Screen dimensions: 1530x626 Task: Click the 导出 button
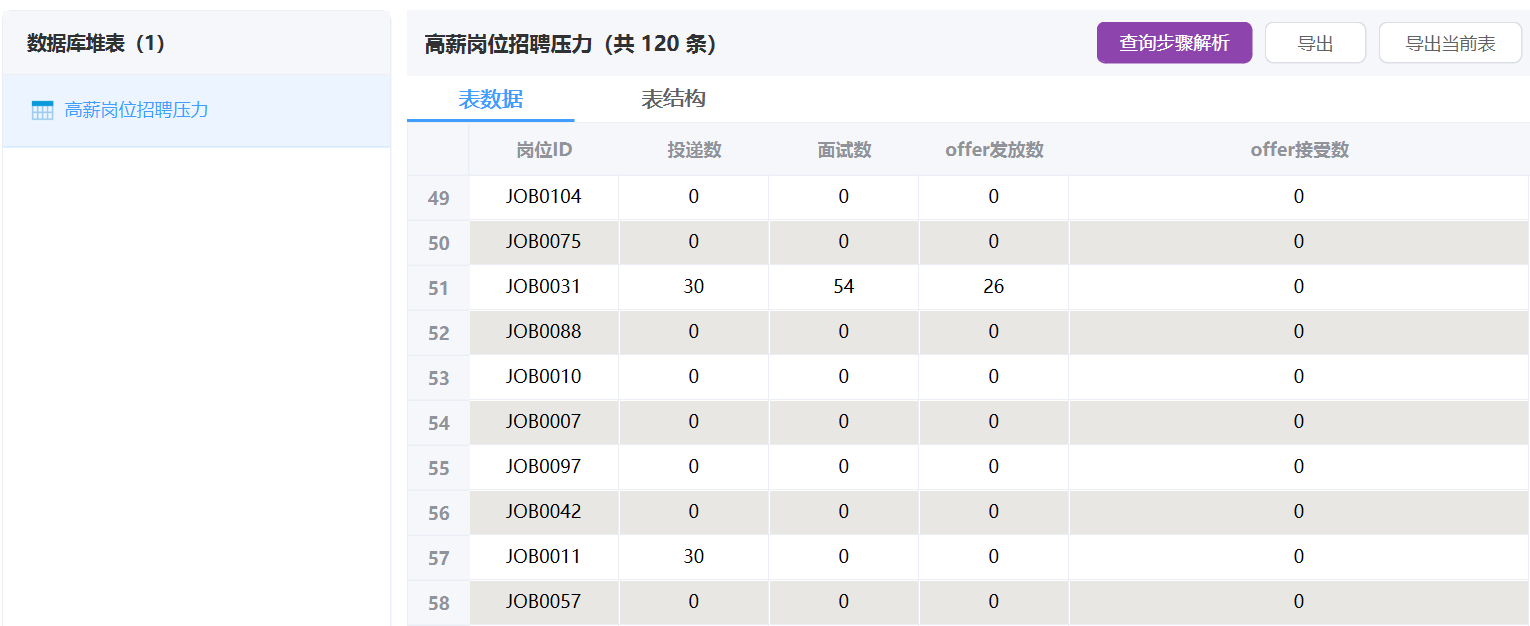(1315, 43)
